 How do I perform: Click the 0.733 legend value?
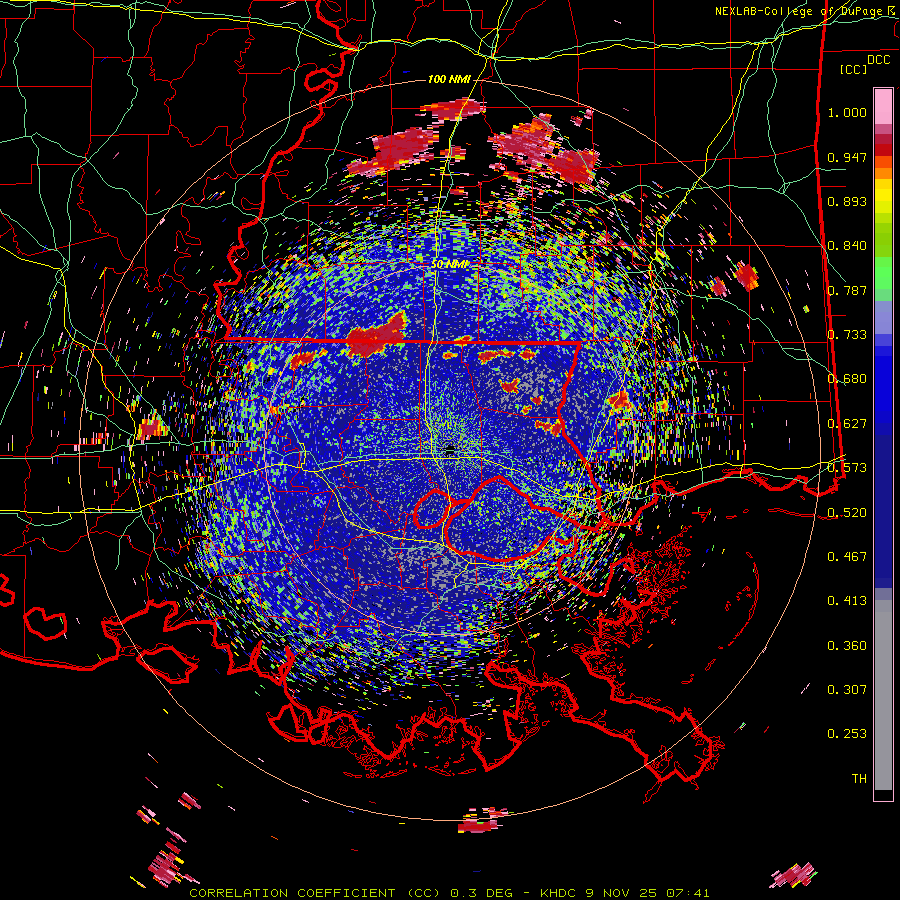847,335
